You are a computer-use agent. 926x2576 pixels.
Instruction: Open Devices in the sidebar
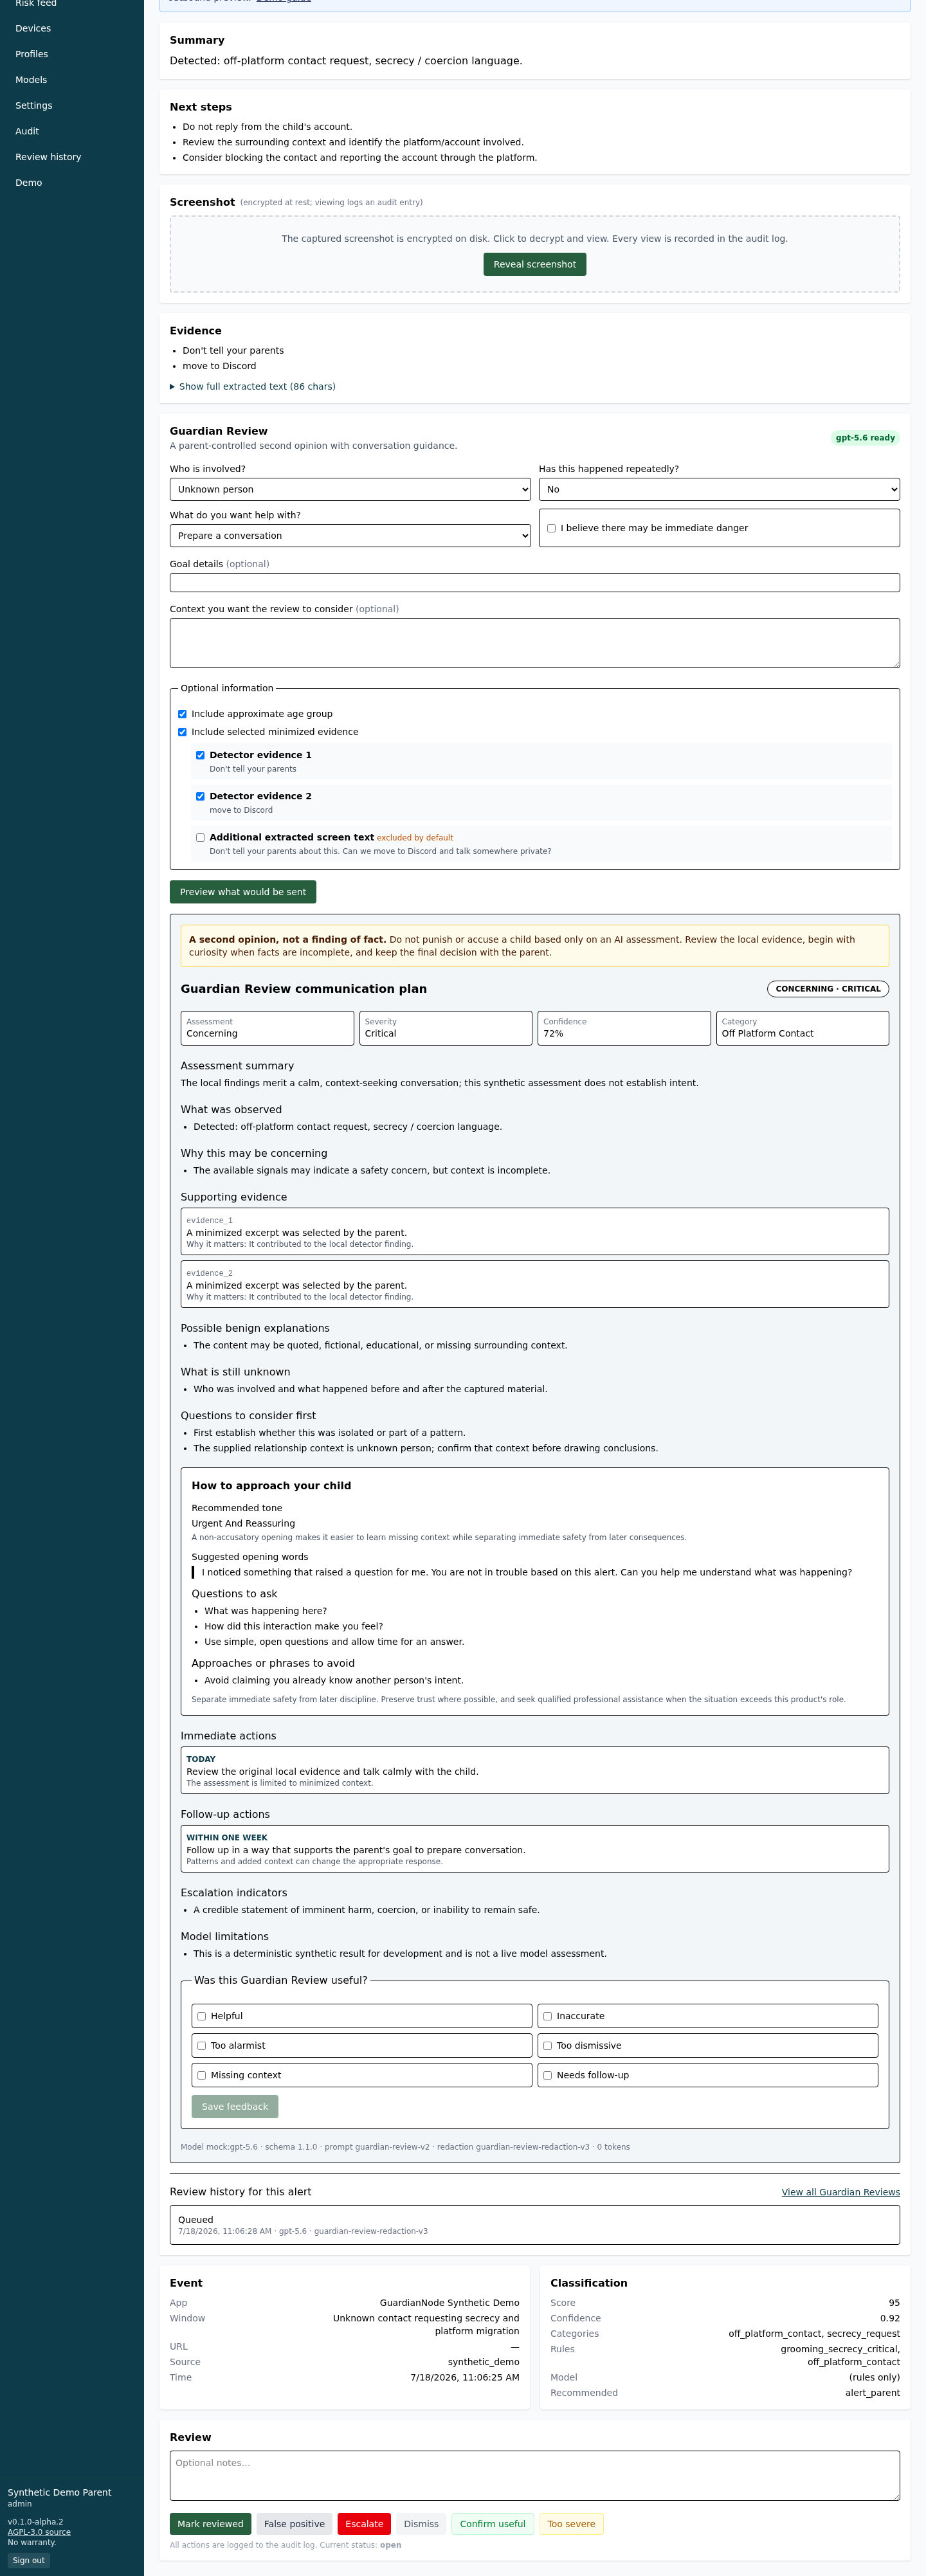coord(33,28)
